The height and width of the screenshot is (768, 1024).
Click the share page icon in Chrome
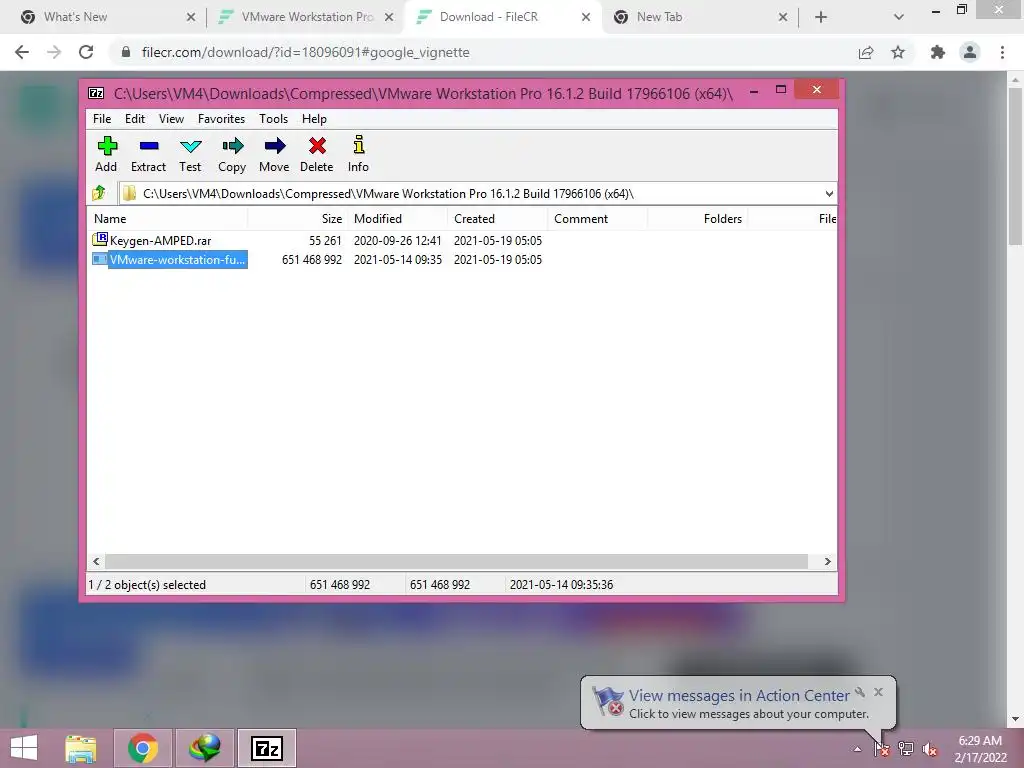pos(866,52)
